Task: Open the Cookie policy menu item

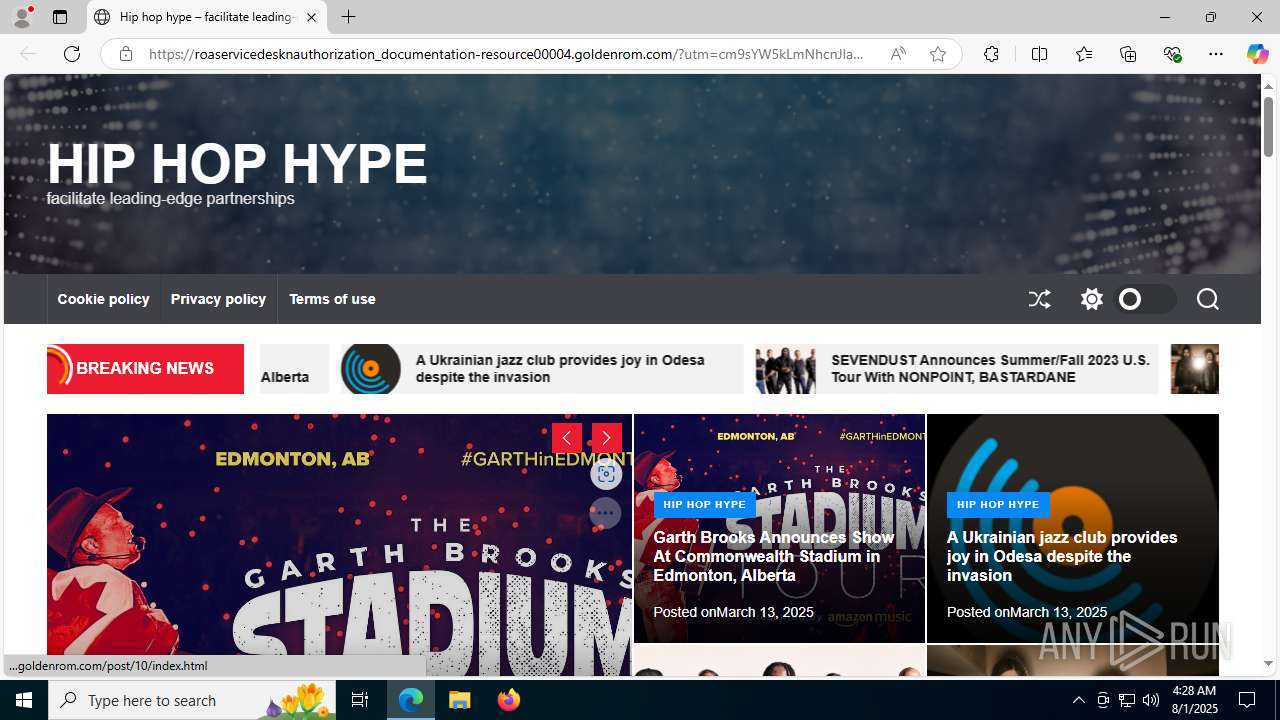Action: [x=103, y=299]
